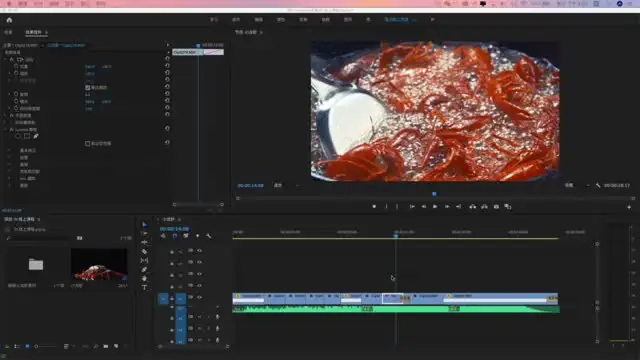Image resolution: width=640 pixels, height=360 pixels.
Task: Play the sequence in Program monitor
Action: pos(435,207)
